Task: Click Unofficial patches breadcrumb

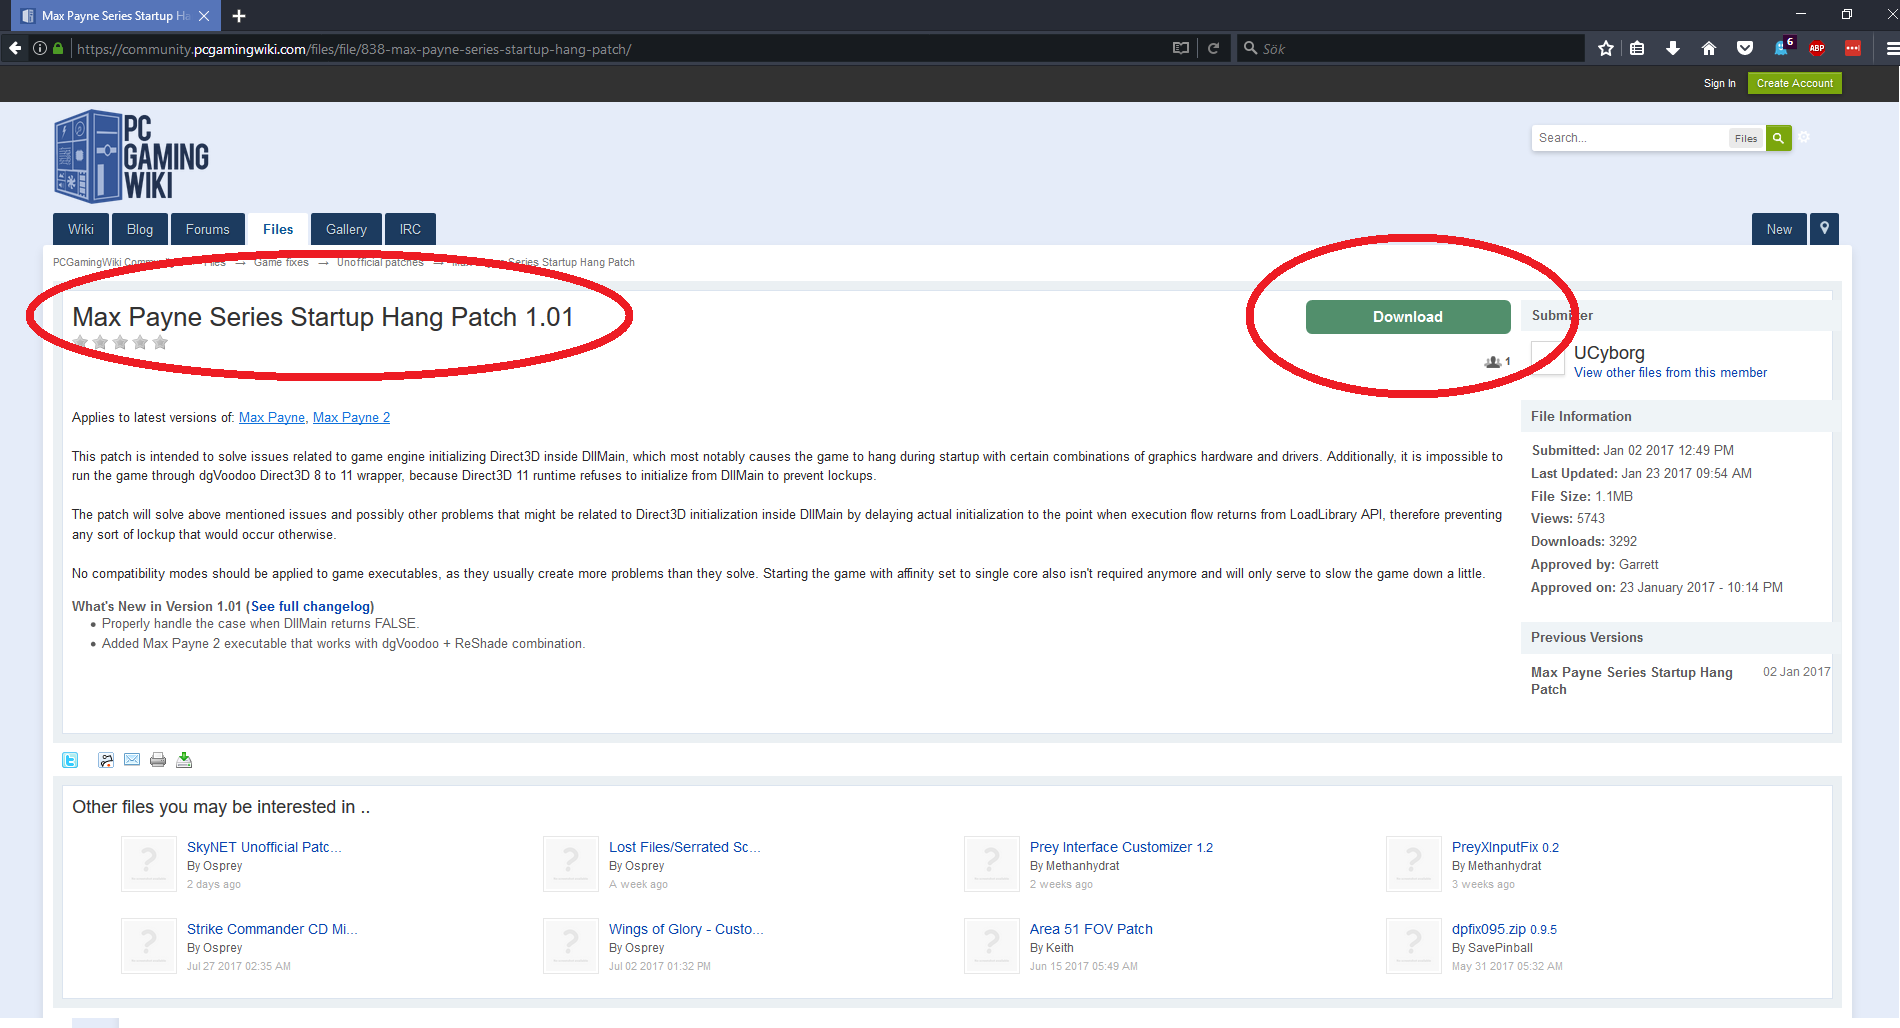Action: tap(380, 262)
